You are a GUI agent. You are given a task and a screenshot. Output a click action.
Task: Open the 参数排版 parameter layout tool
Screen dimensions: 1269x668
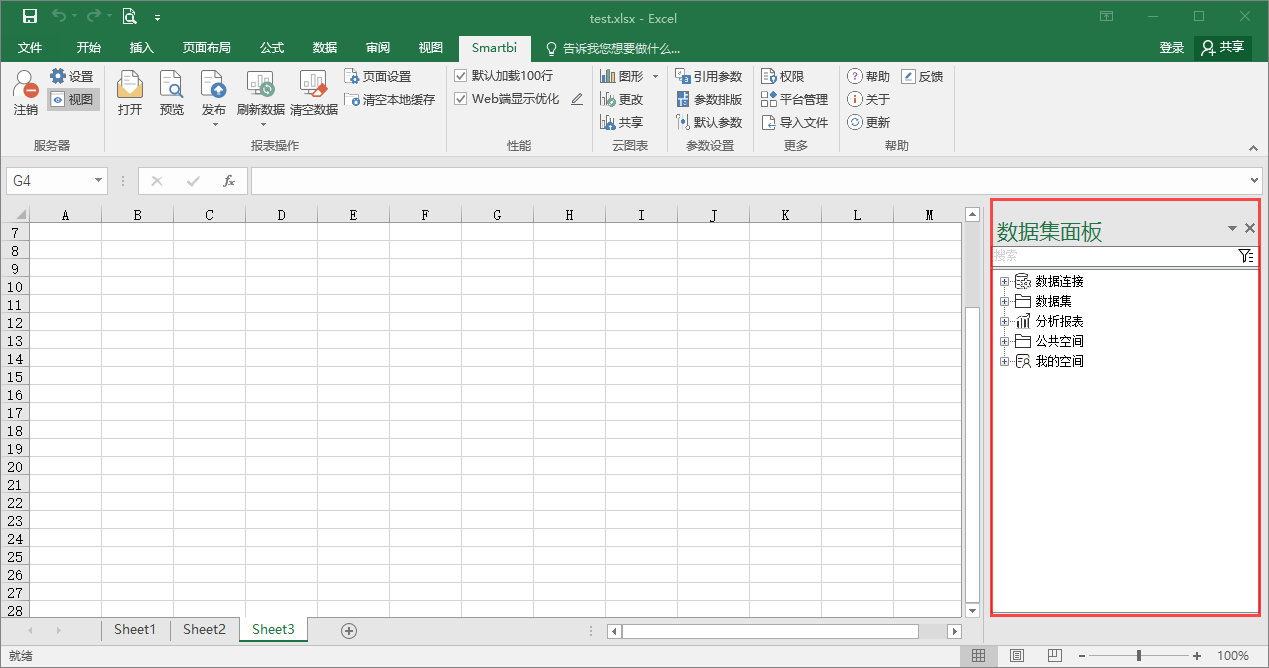coord(709,99)
